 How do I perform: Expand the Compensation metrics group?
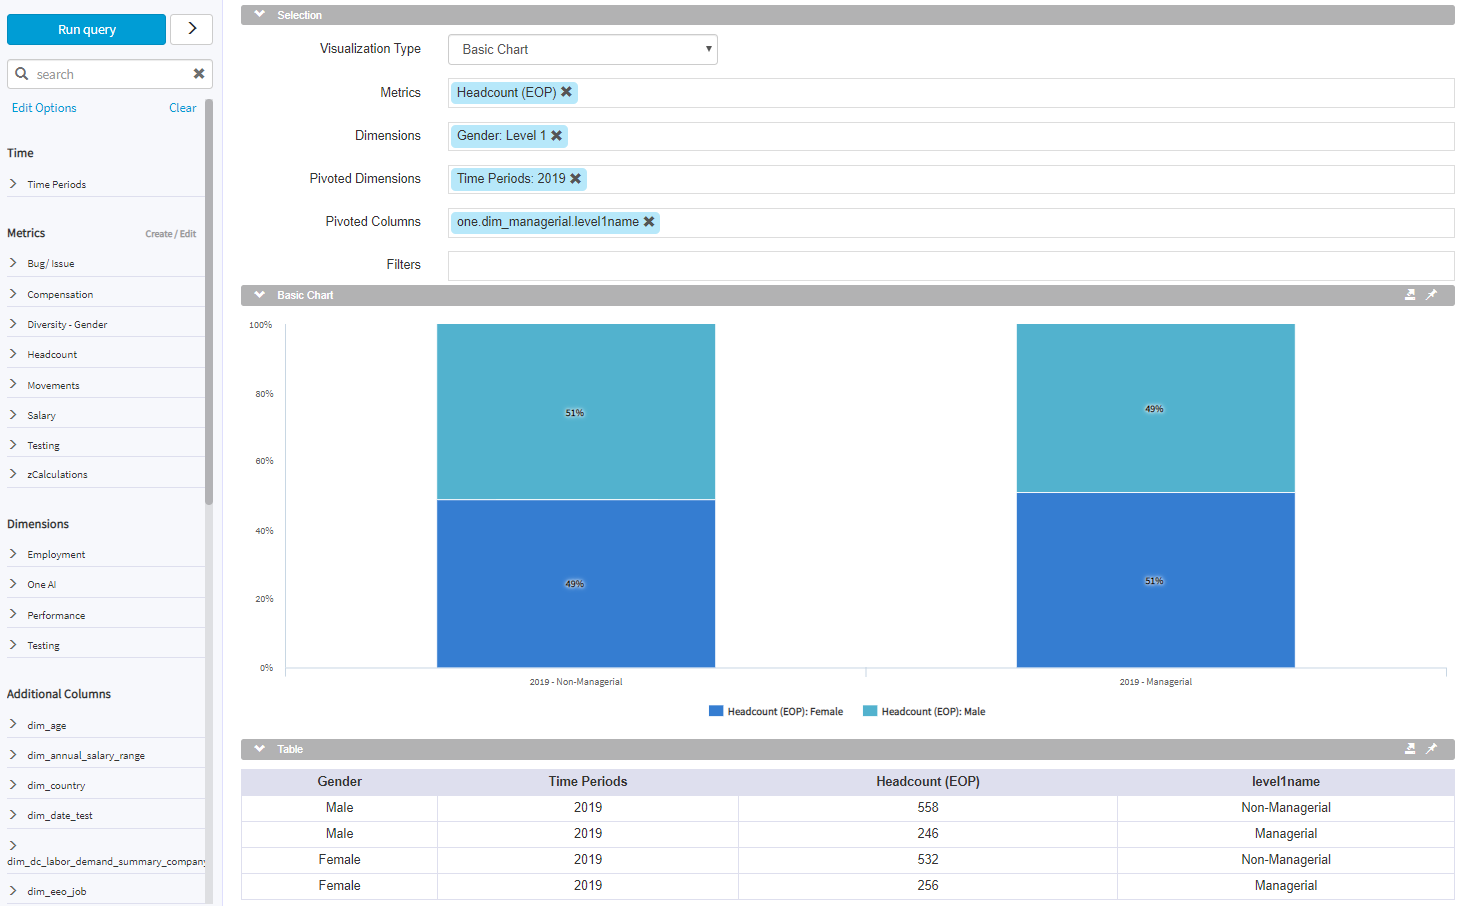[13, 294]
